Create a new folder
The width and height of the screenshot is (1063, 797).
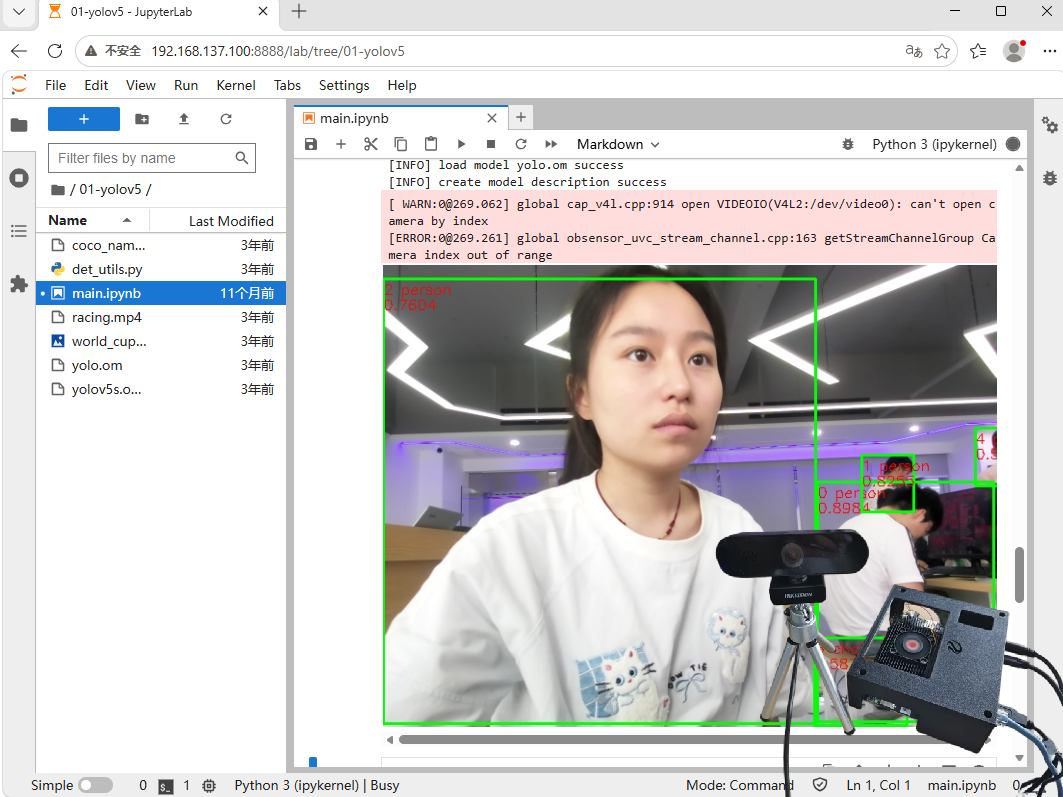click(x=142, y=119)
